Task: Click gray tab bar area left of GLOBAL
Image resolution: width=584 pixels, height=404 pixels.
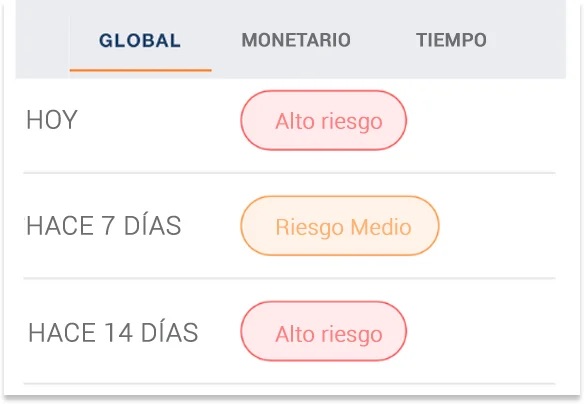Action: [42, 39]
